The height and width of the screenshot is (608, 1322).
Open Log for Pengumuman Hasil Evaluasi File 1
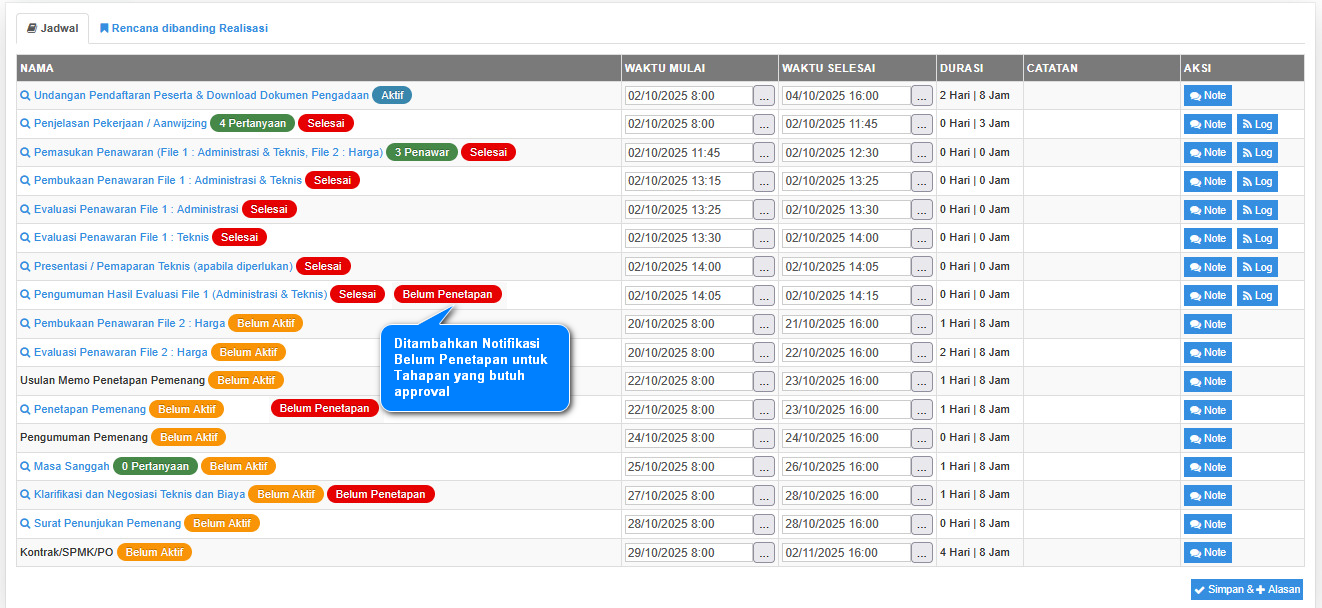pyautogui.click(x=1257, y=296)
